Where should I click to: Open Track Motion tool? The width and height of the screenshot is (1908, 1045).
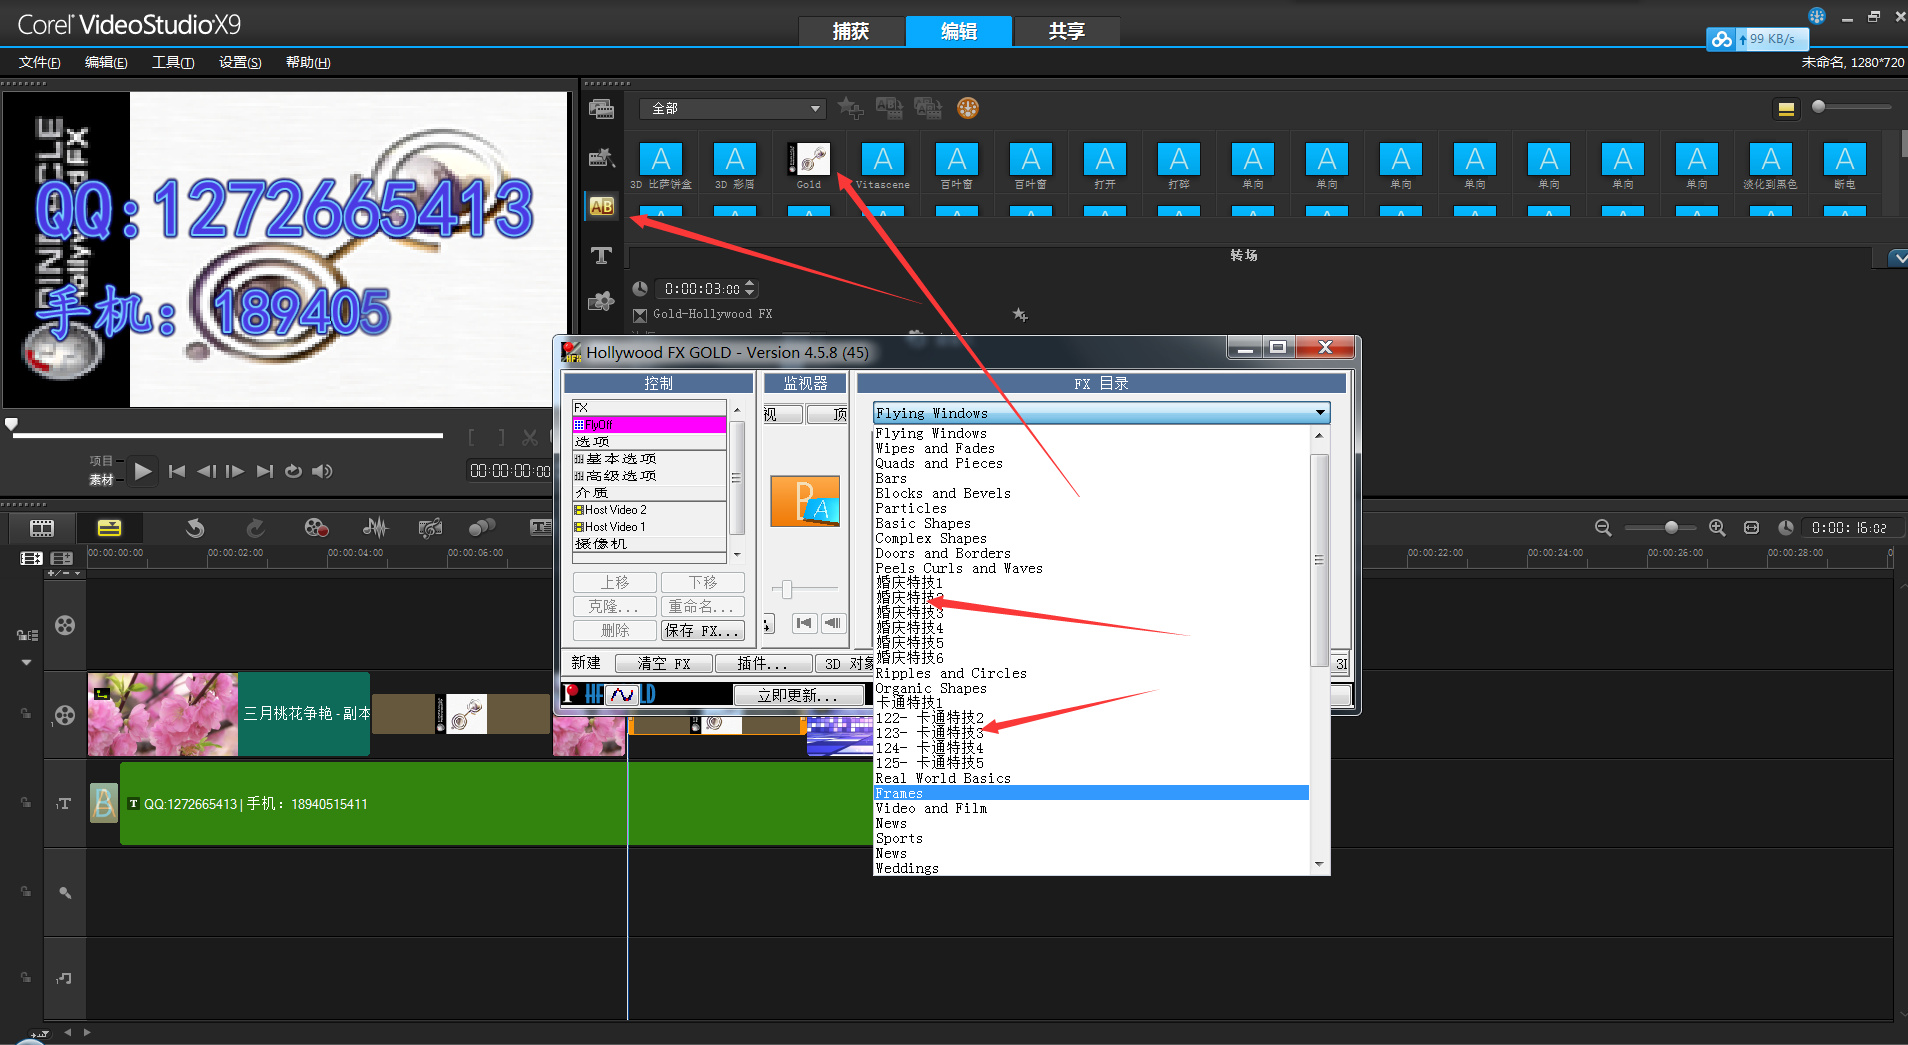(x=482, y=528)
